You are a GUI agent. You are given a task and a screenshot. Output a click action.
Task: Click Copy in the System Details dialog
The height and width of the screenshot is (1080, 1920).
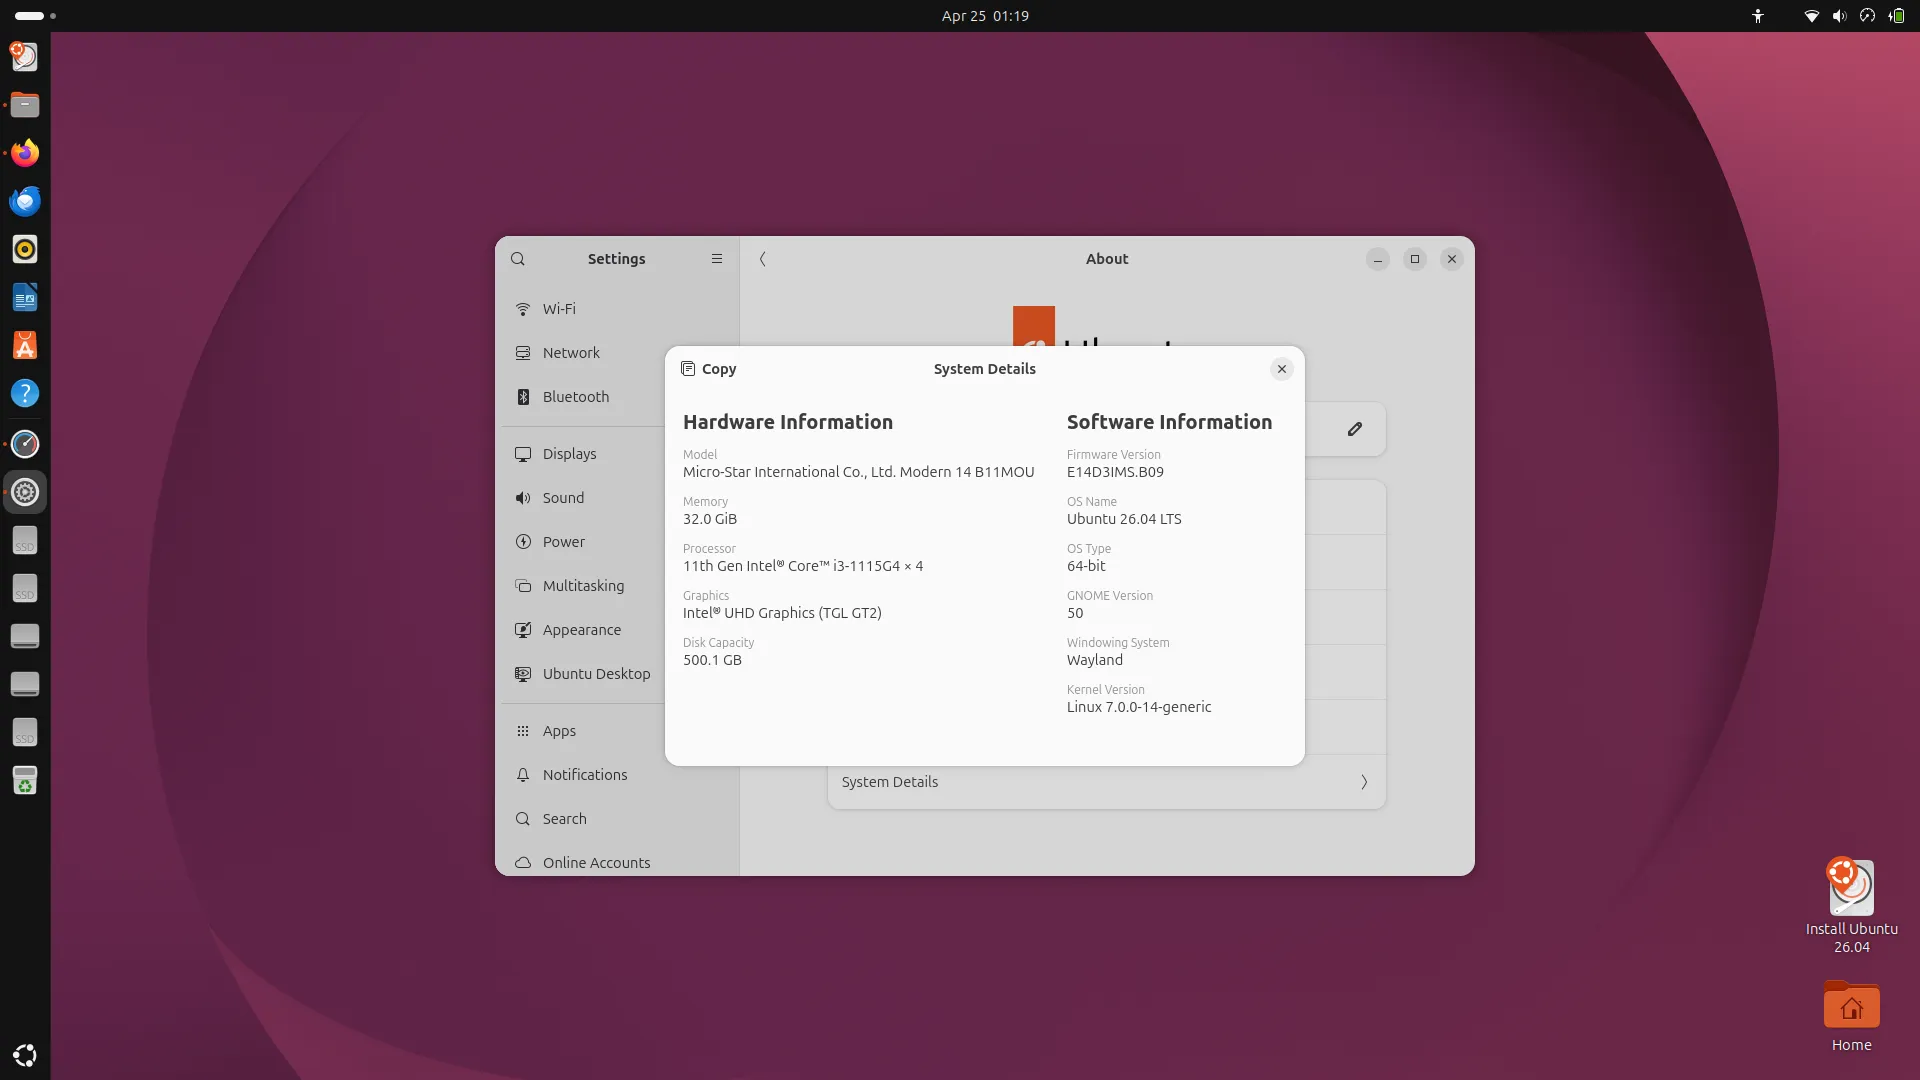pos(708,368)
